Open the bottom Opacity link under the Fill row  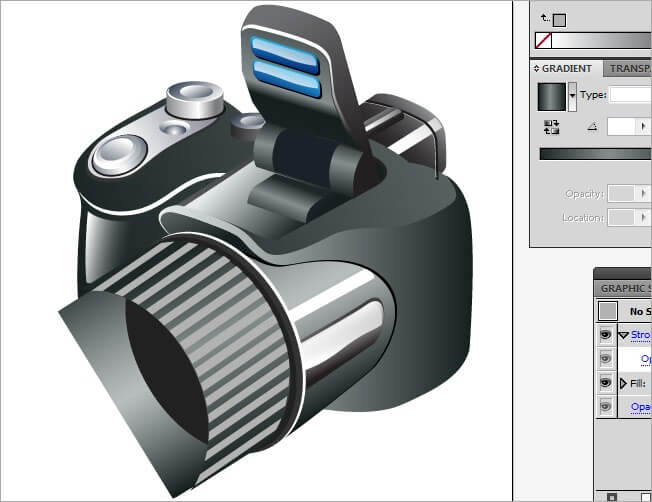click(x=641, y=407)
